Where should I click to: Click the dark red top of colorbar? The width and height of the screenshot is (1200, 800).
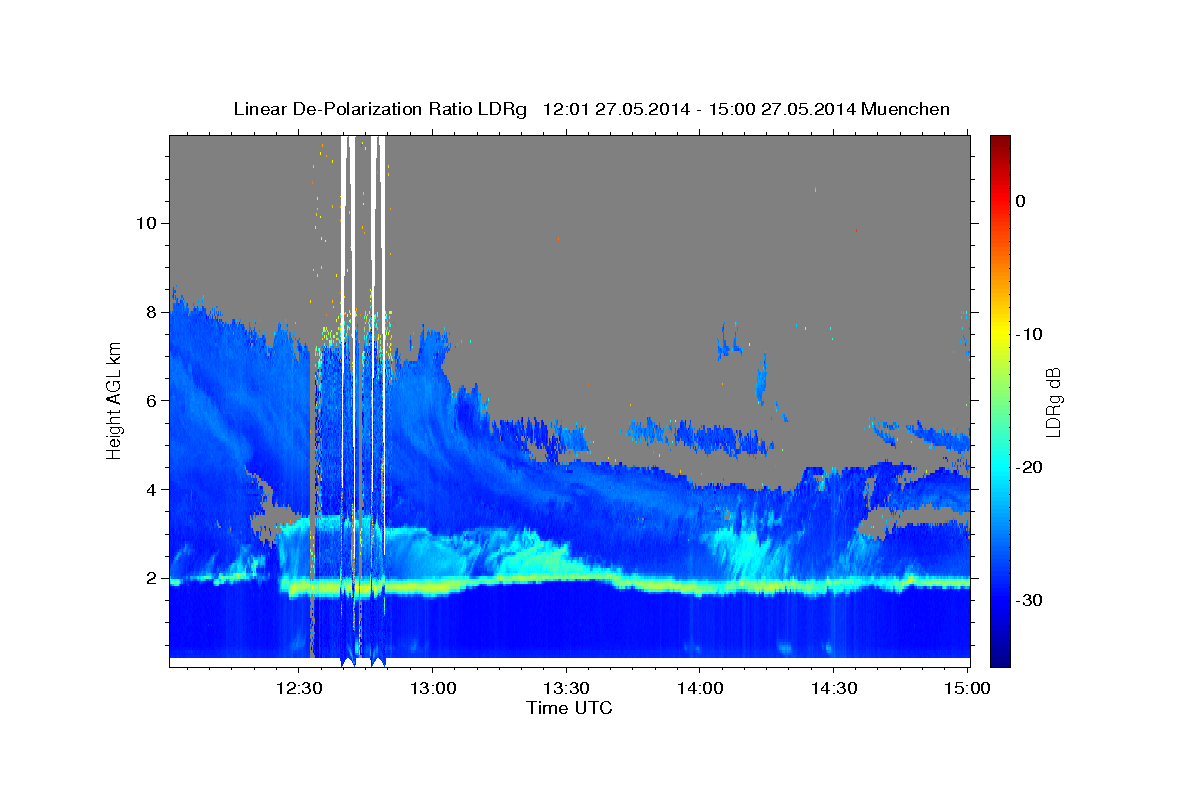1000,141
